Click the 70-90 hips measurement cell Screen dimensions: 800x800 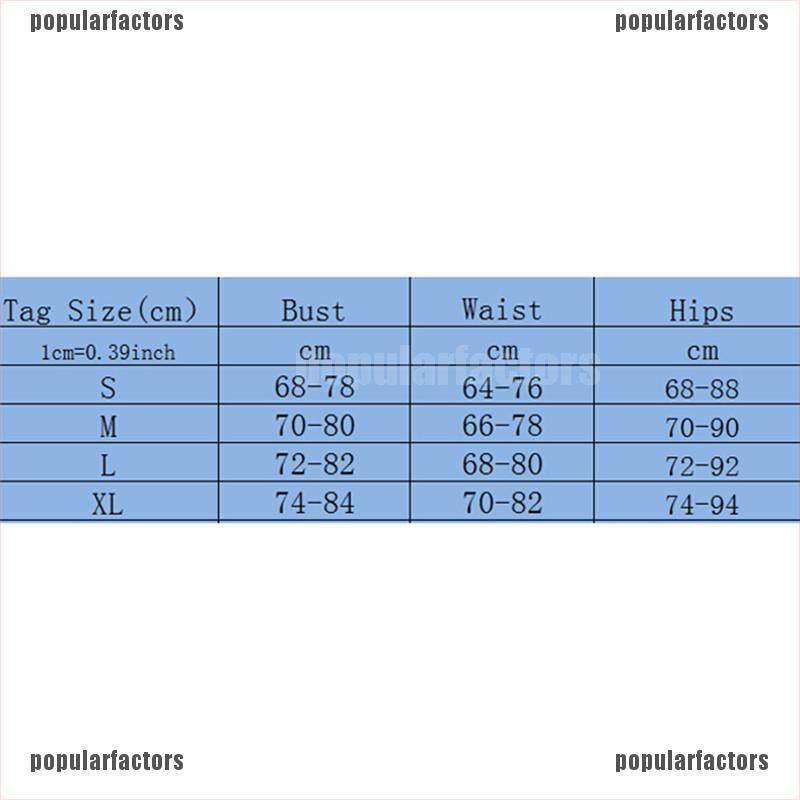pos(702,428)
